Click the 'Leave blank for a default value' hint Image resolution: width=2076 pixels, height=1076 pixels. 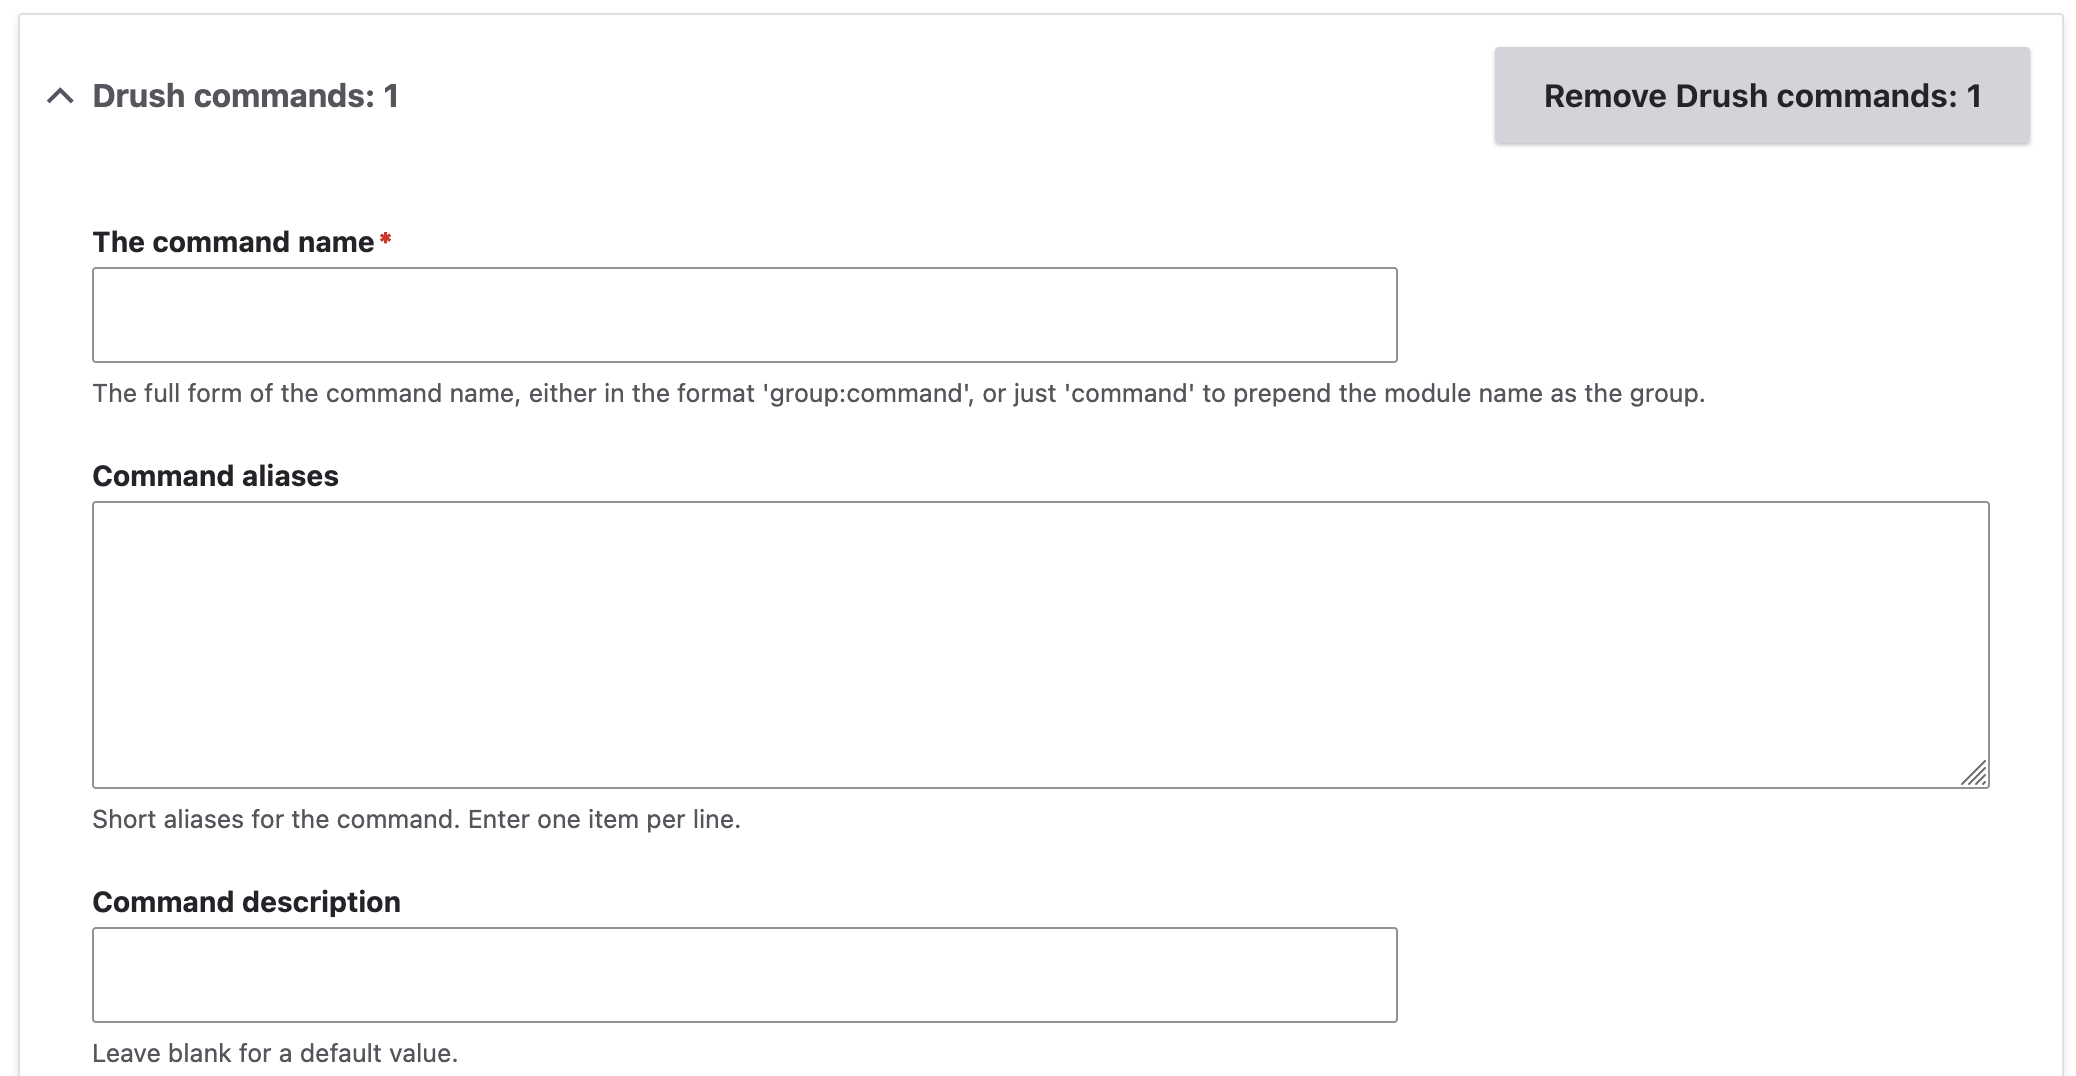[x=275, y=1053]
